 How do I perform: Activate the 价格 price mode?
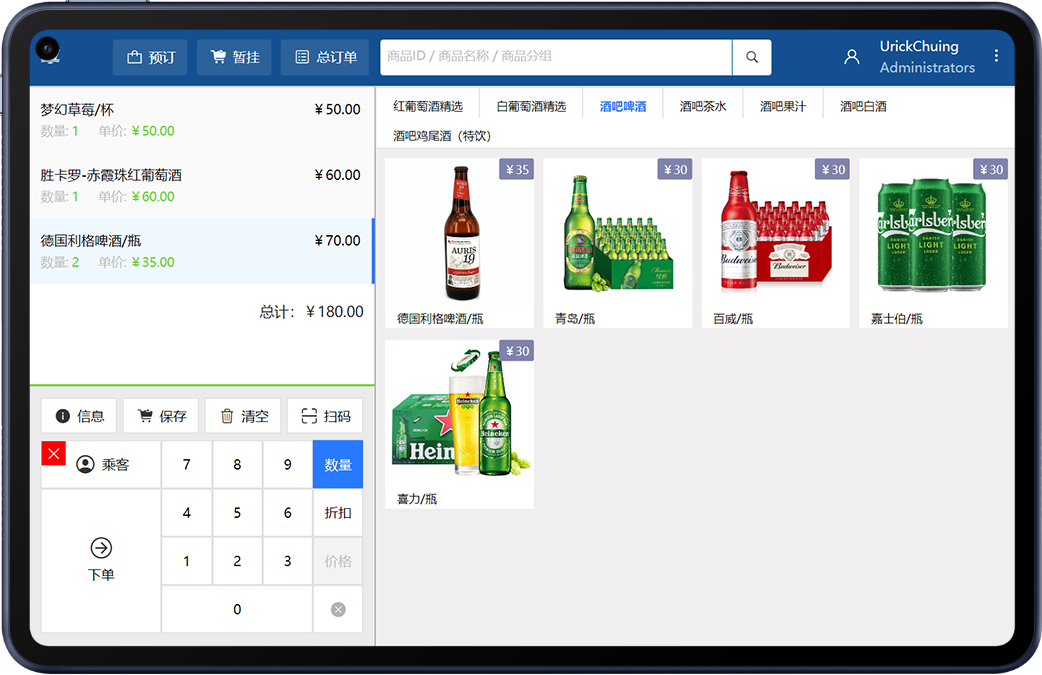[338, 561]
